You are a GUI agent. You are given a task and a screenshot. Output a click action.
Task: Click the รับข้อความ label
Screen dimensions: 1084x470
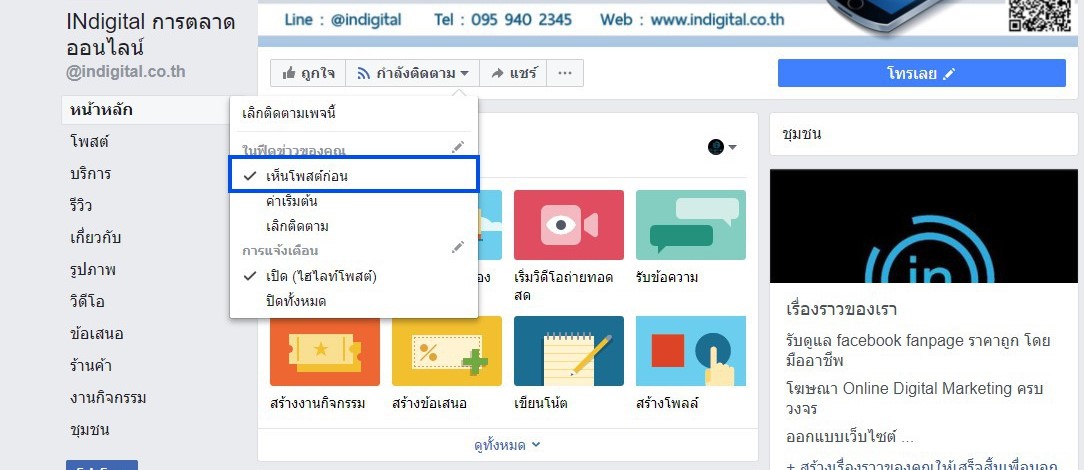point(667,278)
